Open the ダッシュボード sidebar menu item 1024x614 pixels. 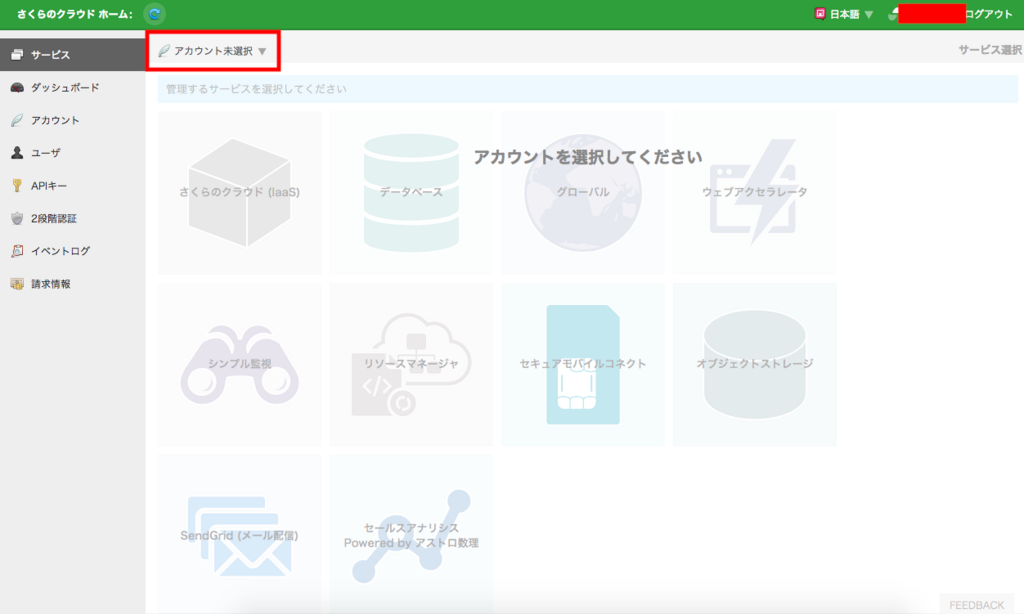click(x=72, y=88)
